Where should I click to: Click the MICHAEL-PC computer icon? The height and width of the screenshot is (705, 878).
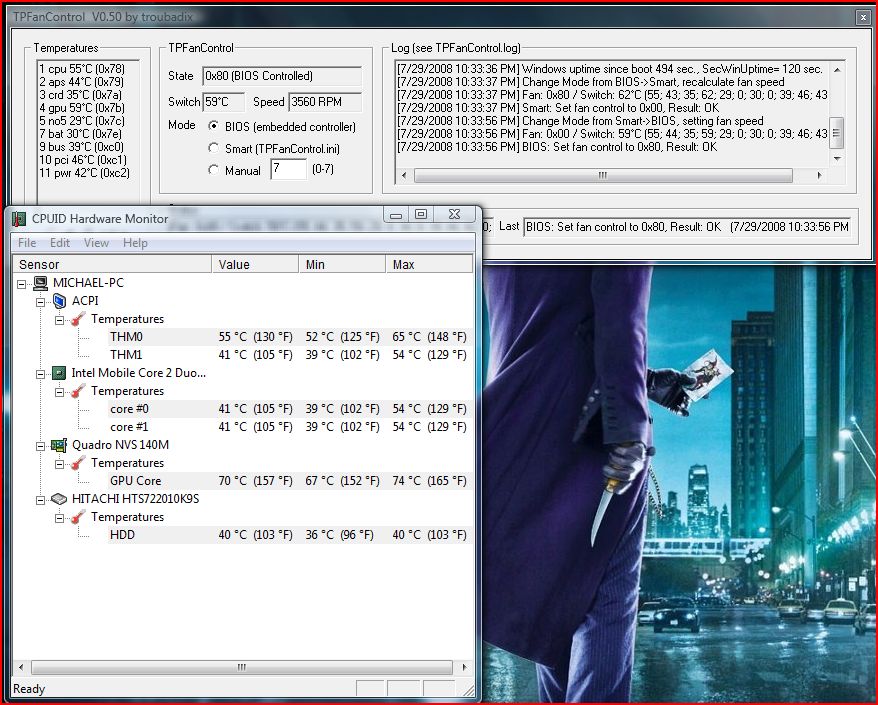click(x=40, y=283)
